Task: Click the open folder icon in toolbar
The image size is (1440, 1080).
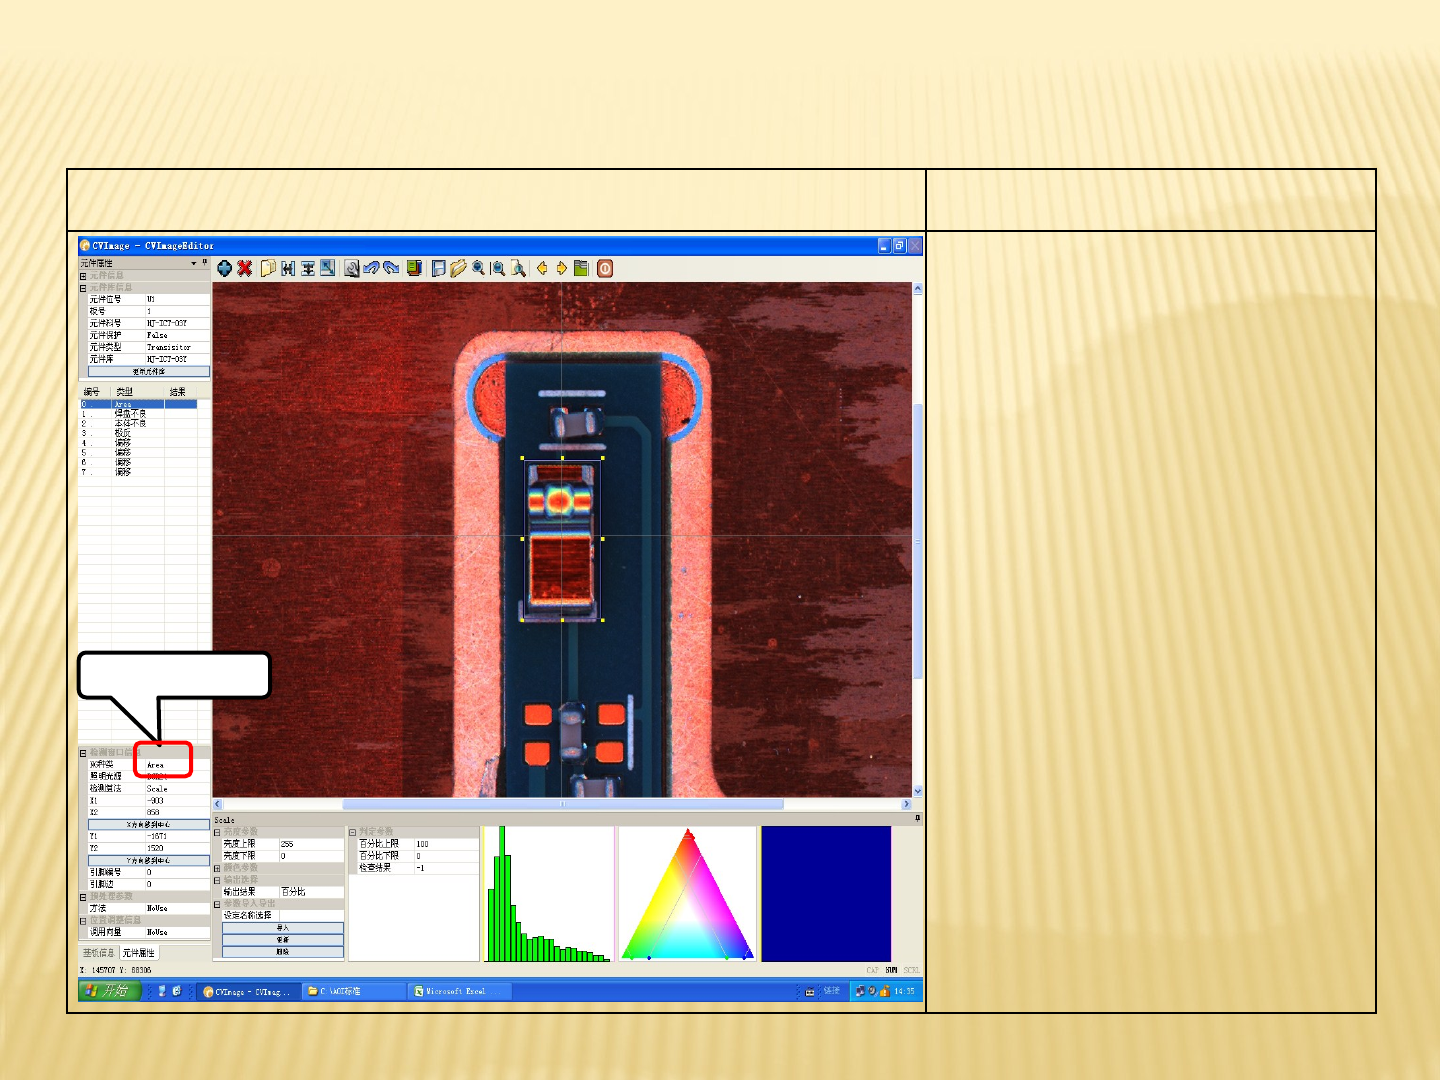Action: 458,268
